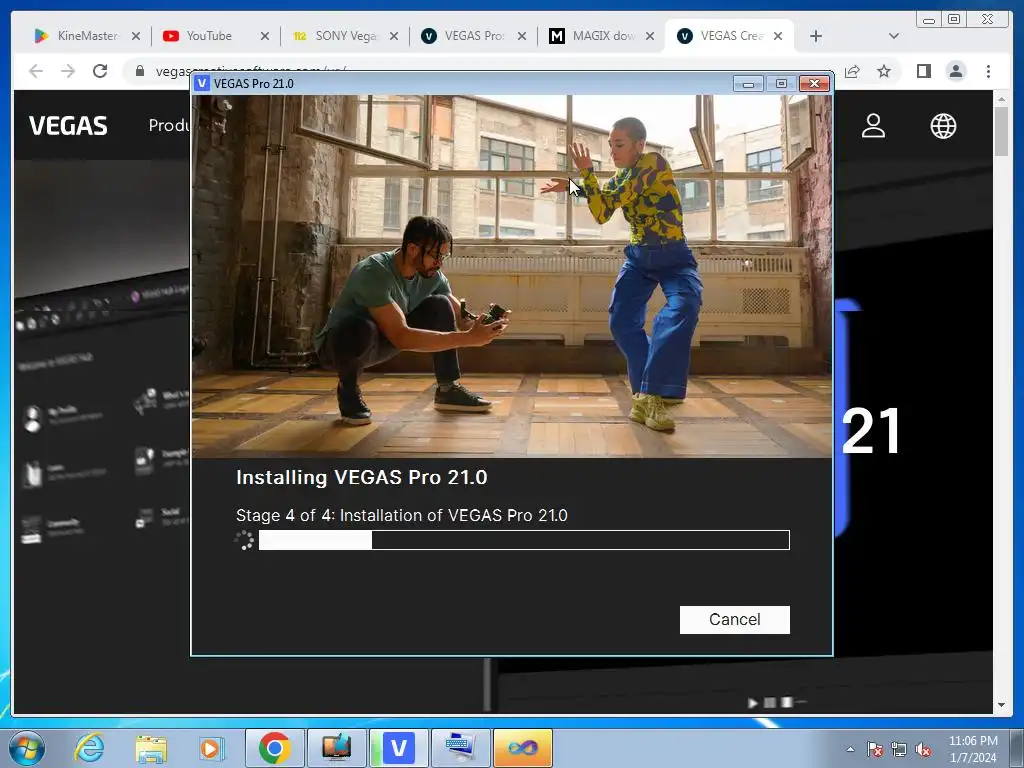Viewport: 1024px width, 768px height.
Task: Close the SONY Vegas tab
Action: click(394, 36)
